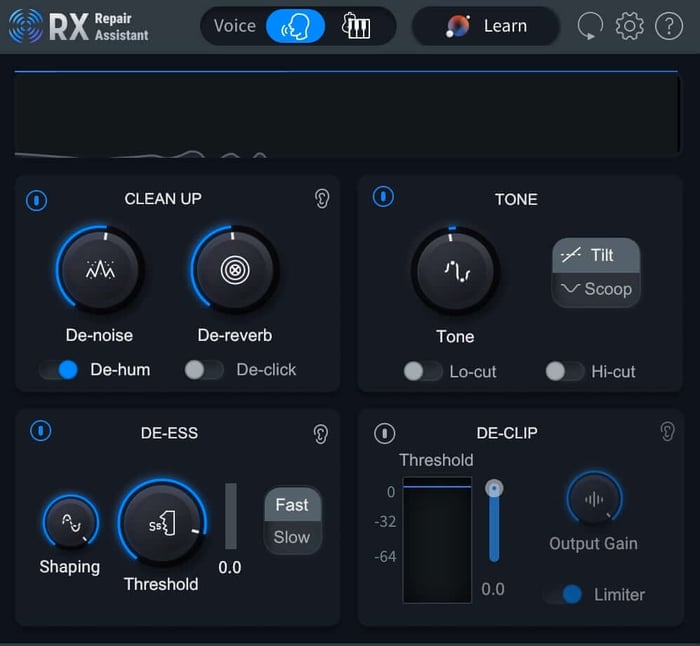Image resolution: width=700 pixels, height=646 pixels.
Task: Click the Shaping label
Action: (70, 567)
